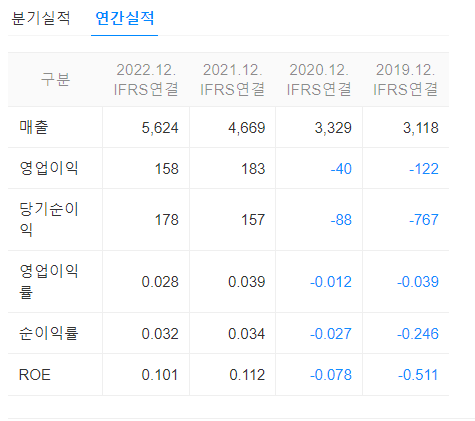Click the ROE row label

point(35,375)
